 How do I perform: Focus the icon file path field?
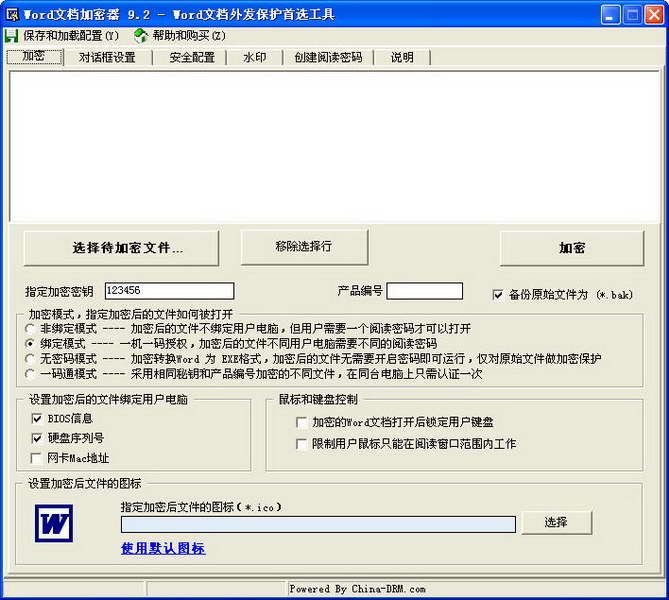(318, 524)
